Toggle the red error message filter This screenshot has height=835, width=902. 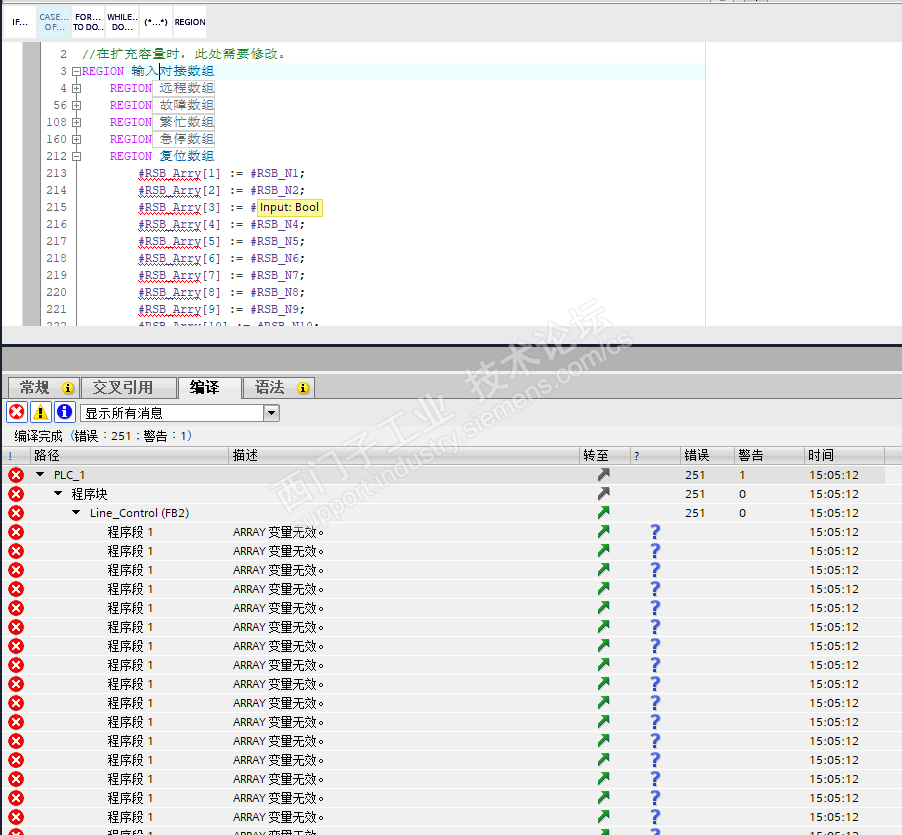(16, 412)
